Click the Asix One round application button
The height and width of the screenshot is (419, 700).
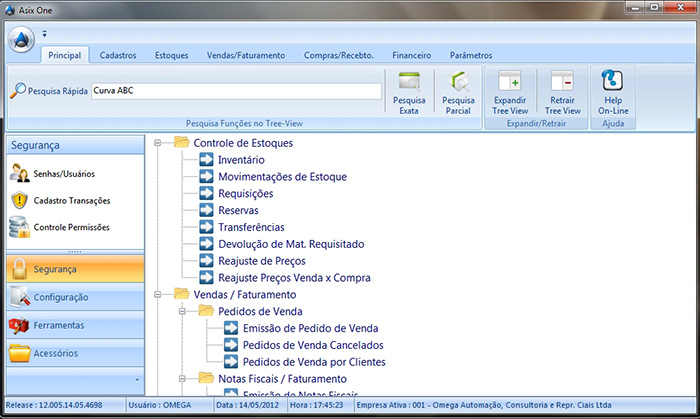(x=21, y=39)
